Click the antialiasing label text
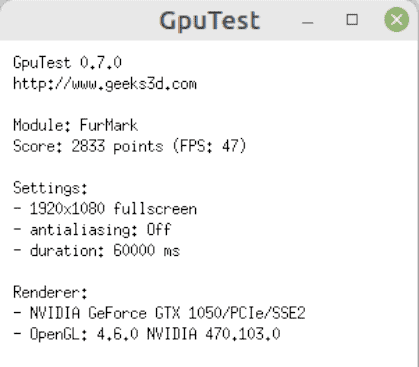This screenshot has height=367, width=419. [84, 230]
